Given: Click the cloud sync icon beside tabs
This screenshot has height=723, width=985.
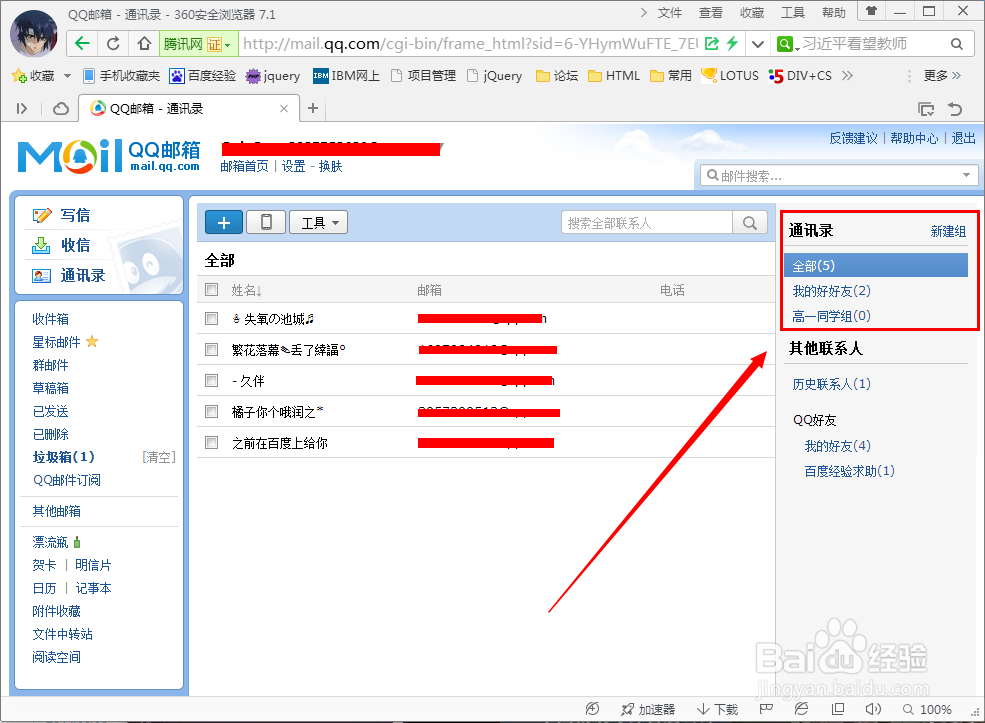Looking at the screenshot, I should pyautogui.click(x=61, y=109).
